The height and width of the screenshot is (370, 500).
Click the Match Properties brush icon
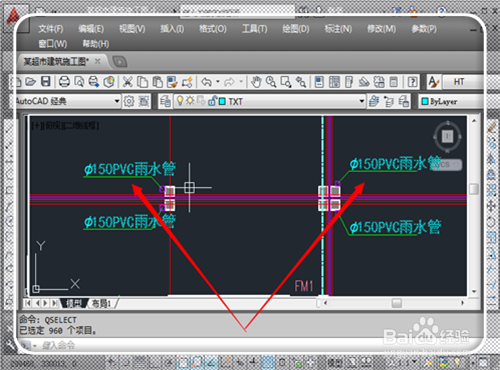coord(172,82)
